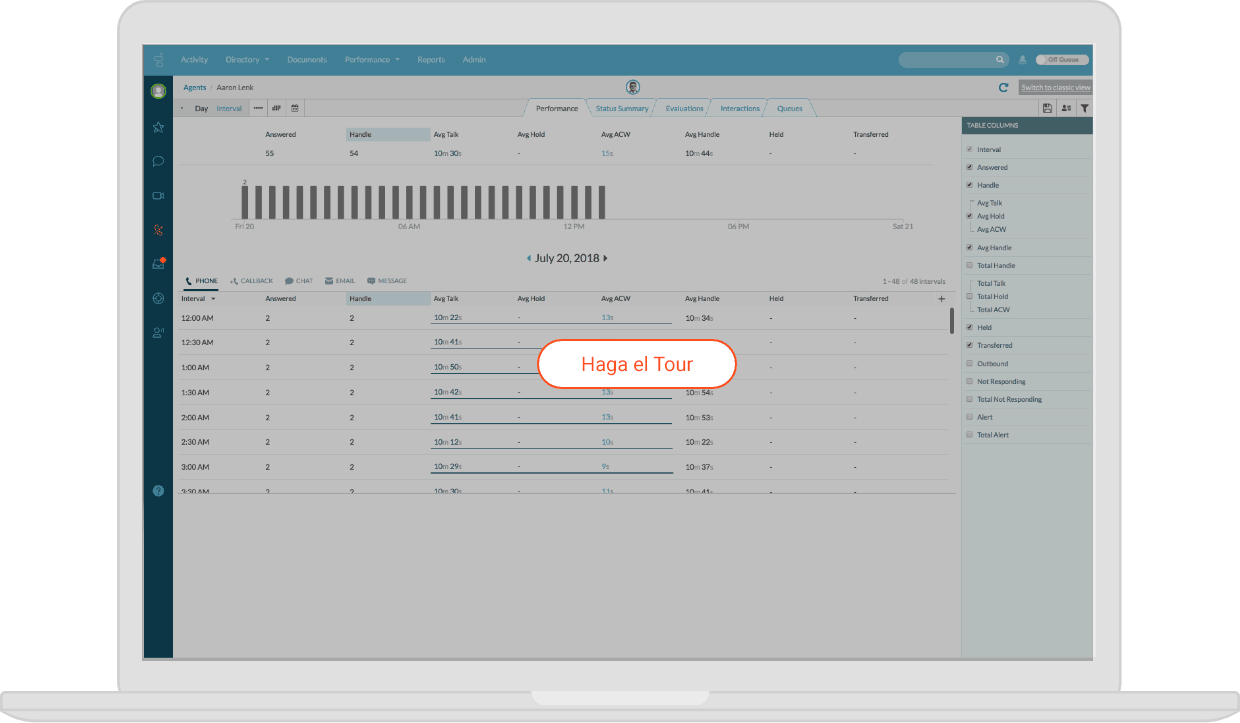Open the filter icon in the top right toolbar
Viewport: 1240px width, 723px height.
click(x=1085, y=107)
